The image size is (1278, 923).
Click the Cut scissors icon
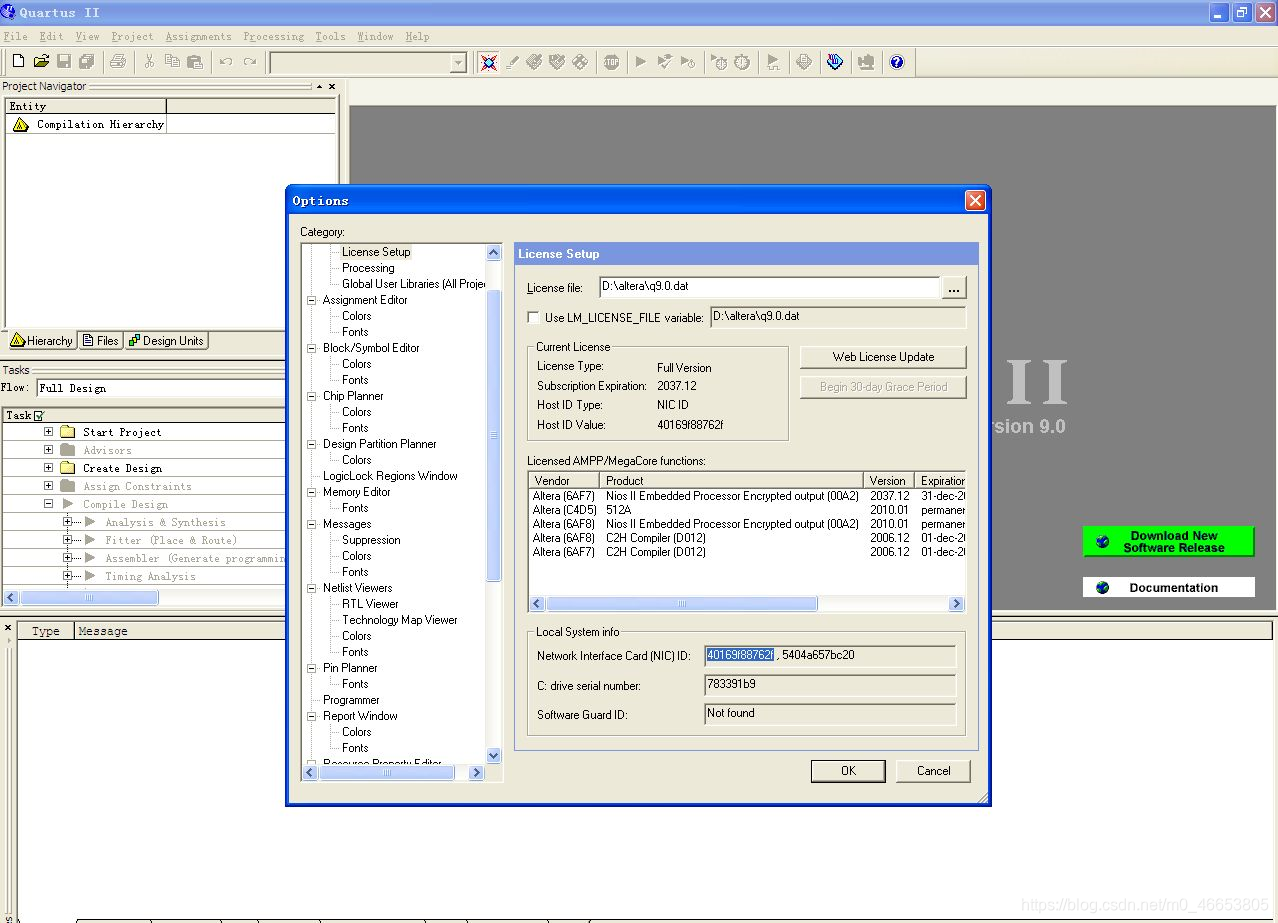(x=149, y=62)
